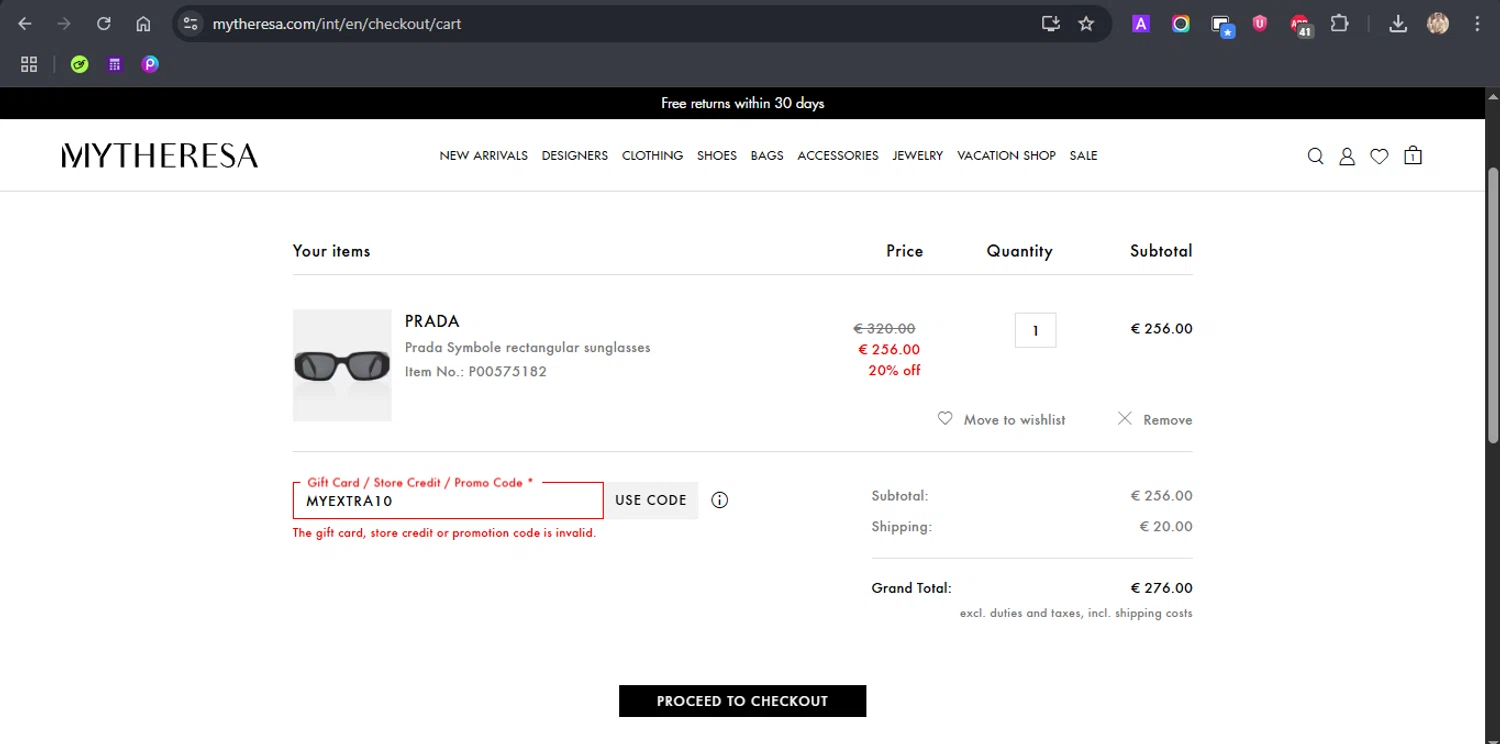Open the extensions puzzle icon

[x=1339, y=24]
